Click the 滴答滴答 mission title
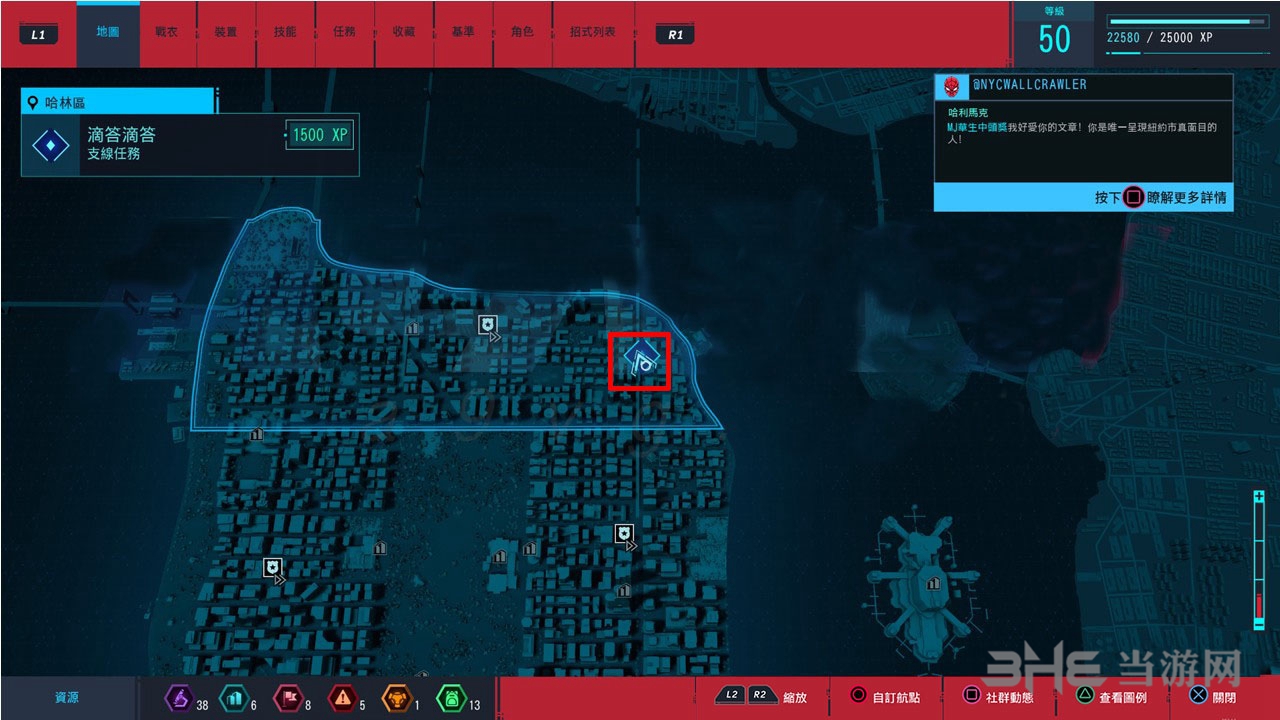This screenshot has height=720, width=1280. (x=121, y=134)
